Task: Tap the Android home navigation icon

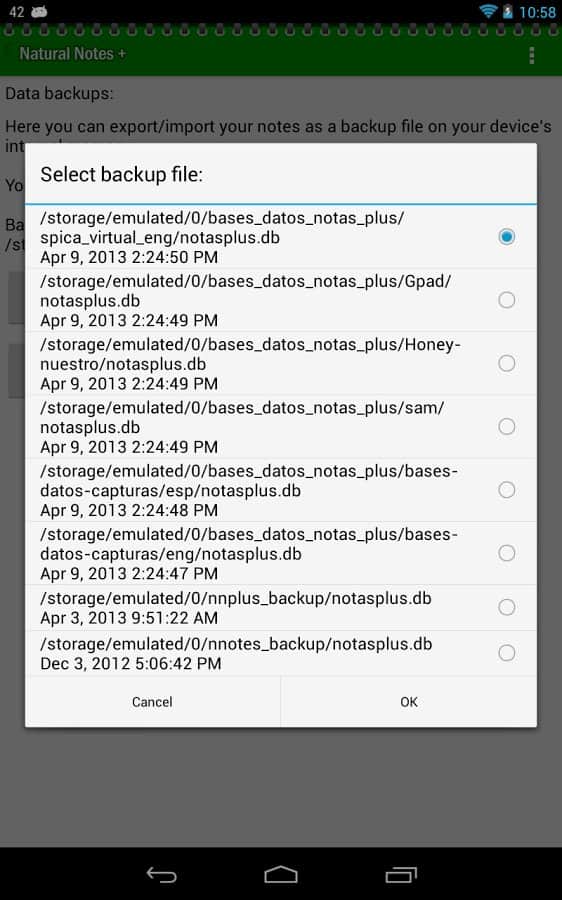Action: (281, 874)
